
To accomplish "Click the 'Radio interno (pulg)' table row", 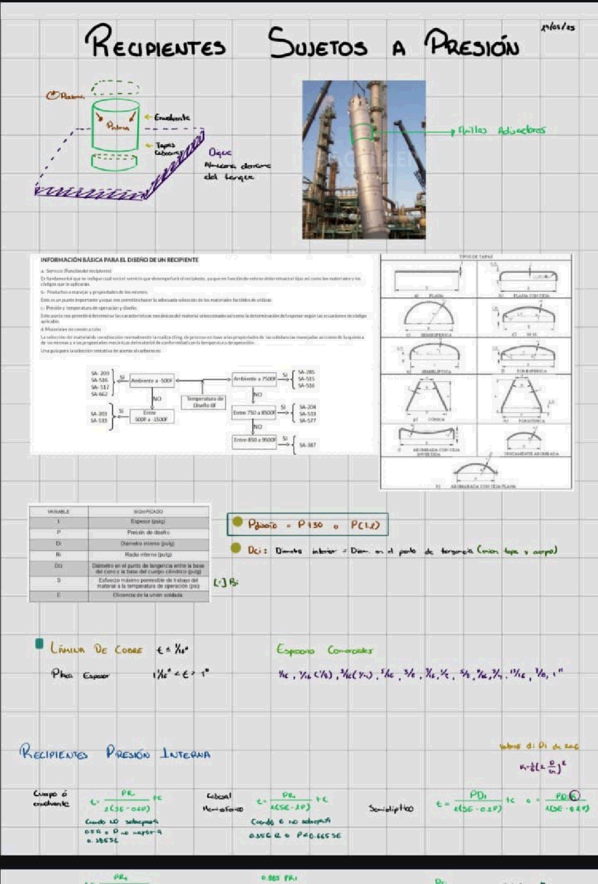I will pos(119,555).
